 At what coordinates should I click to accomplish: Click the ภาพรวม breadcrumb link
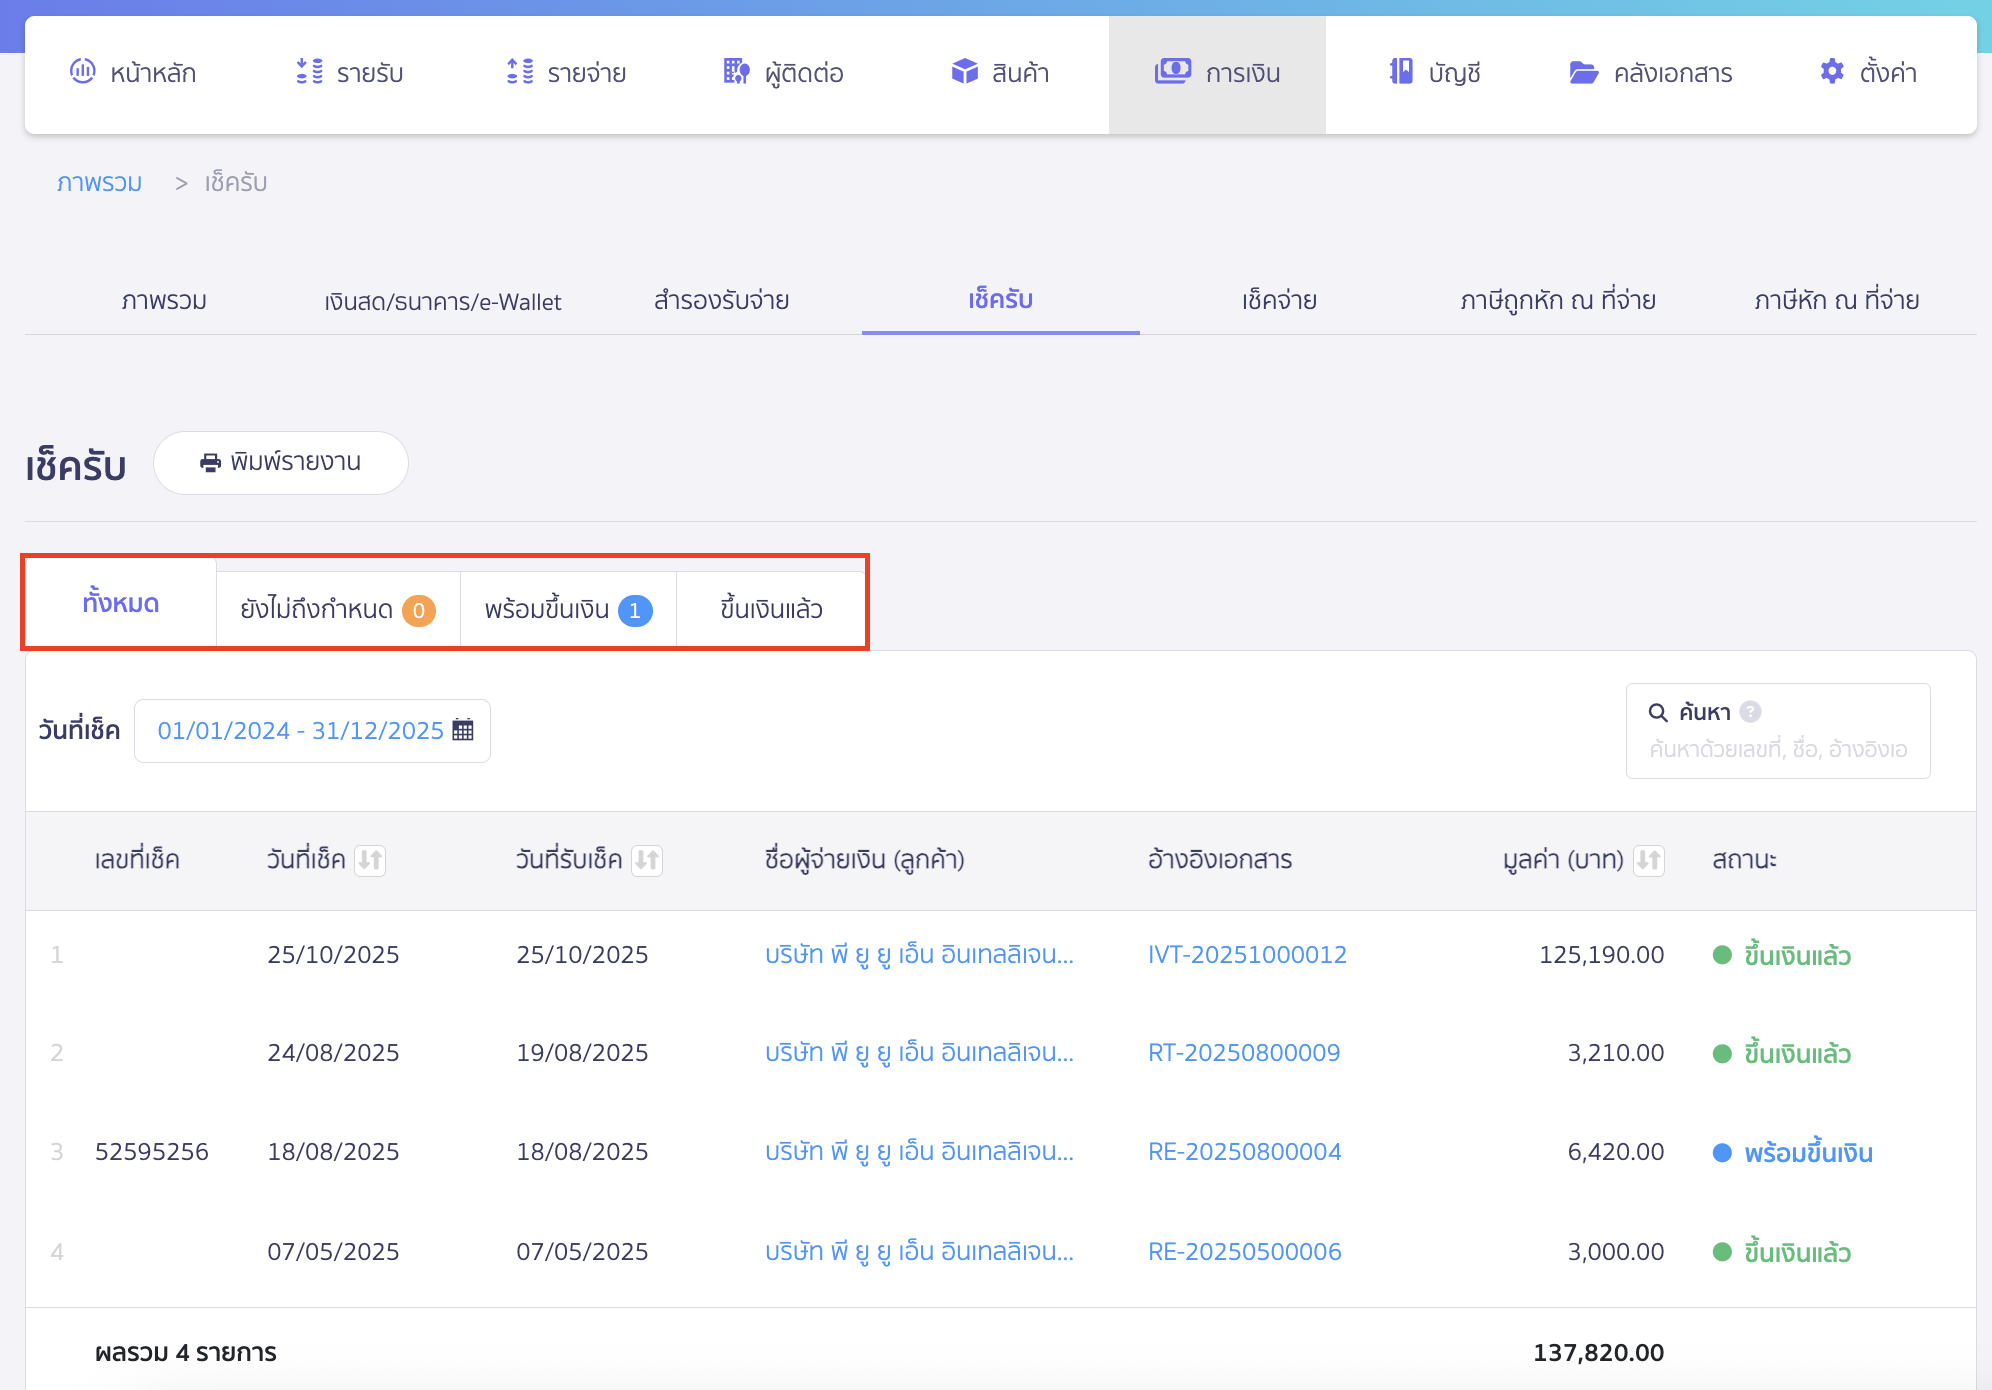click(x=99, y=183)
